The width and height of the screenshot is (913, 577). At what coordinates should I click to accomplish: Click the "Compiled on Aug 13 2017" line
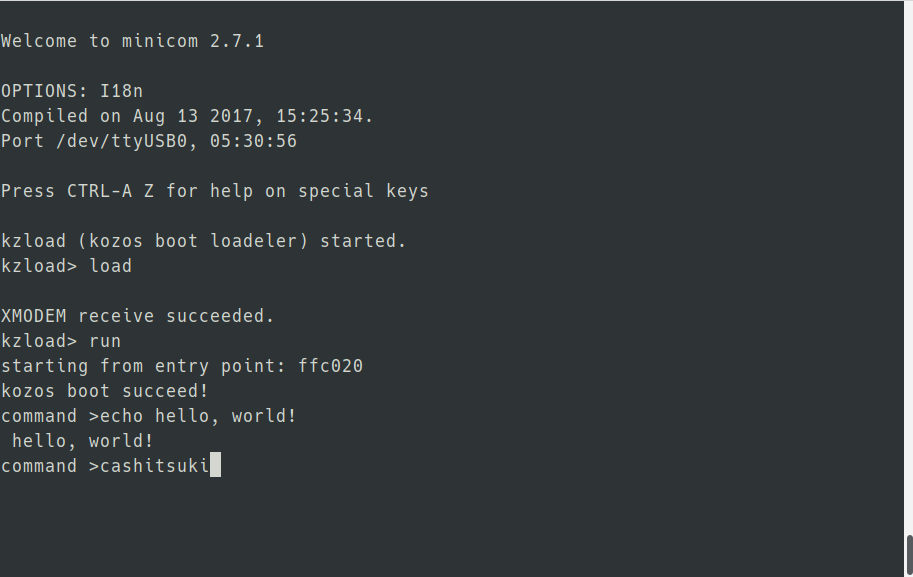(186, 116)
